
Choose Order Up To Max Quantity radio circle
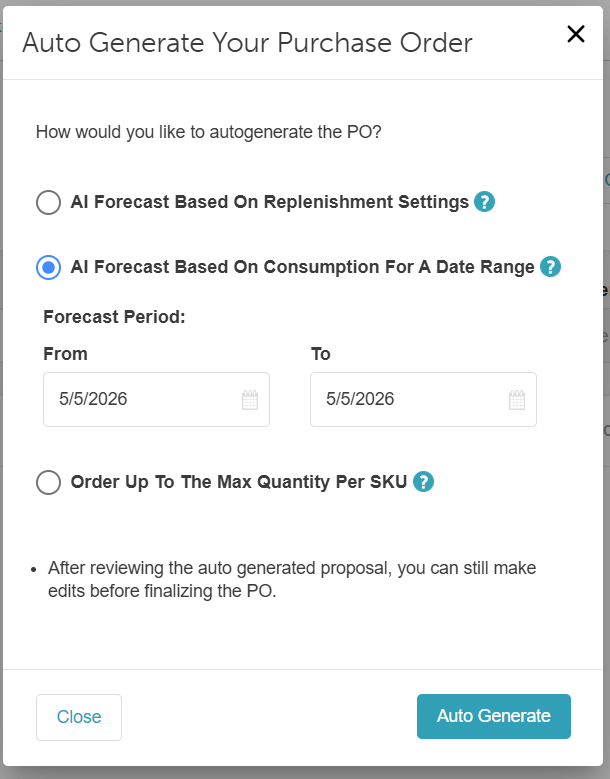(x=49, y=482)
